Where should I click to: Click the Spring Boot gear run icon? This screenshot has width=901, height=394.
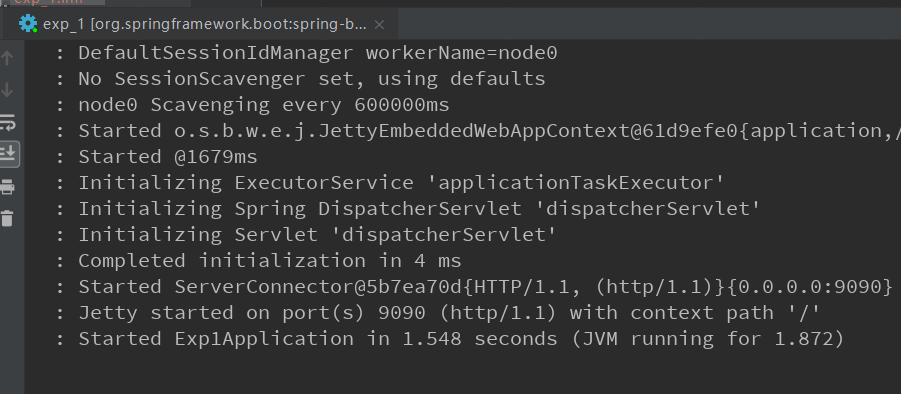28,23
